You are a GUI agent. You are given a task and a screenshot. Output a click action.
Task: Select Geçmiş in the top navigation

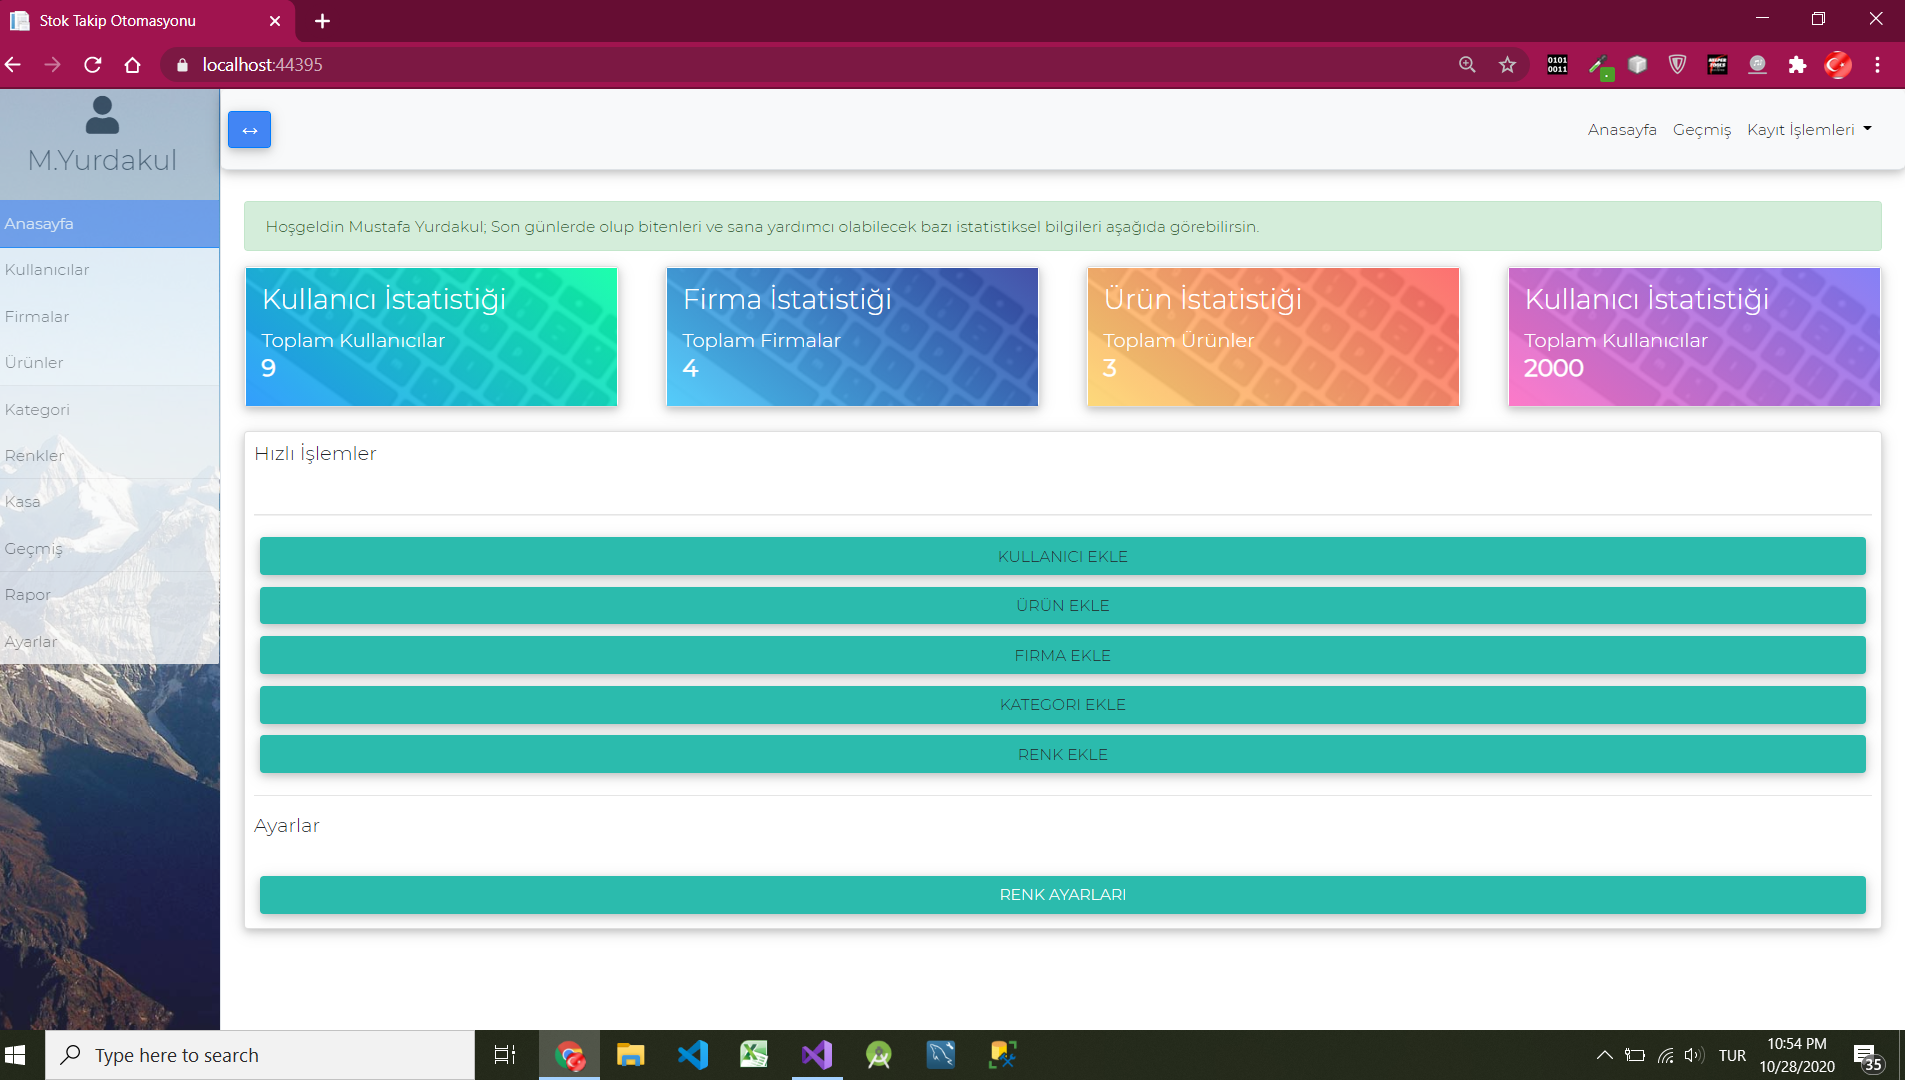click(x=1703, y=129)
